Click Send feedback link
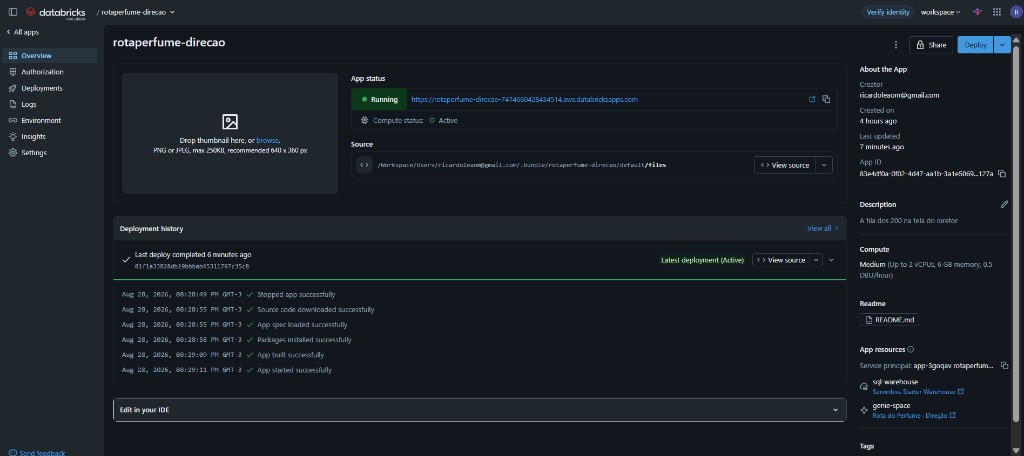The width and height of the screenshot is (1024, 456). [x=37, y=453]
